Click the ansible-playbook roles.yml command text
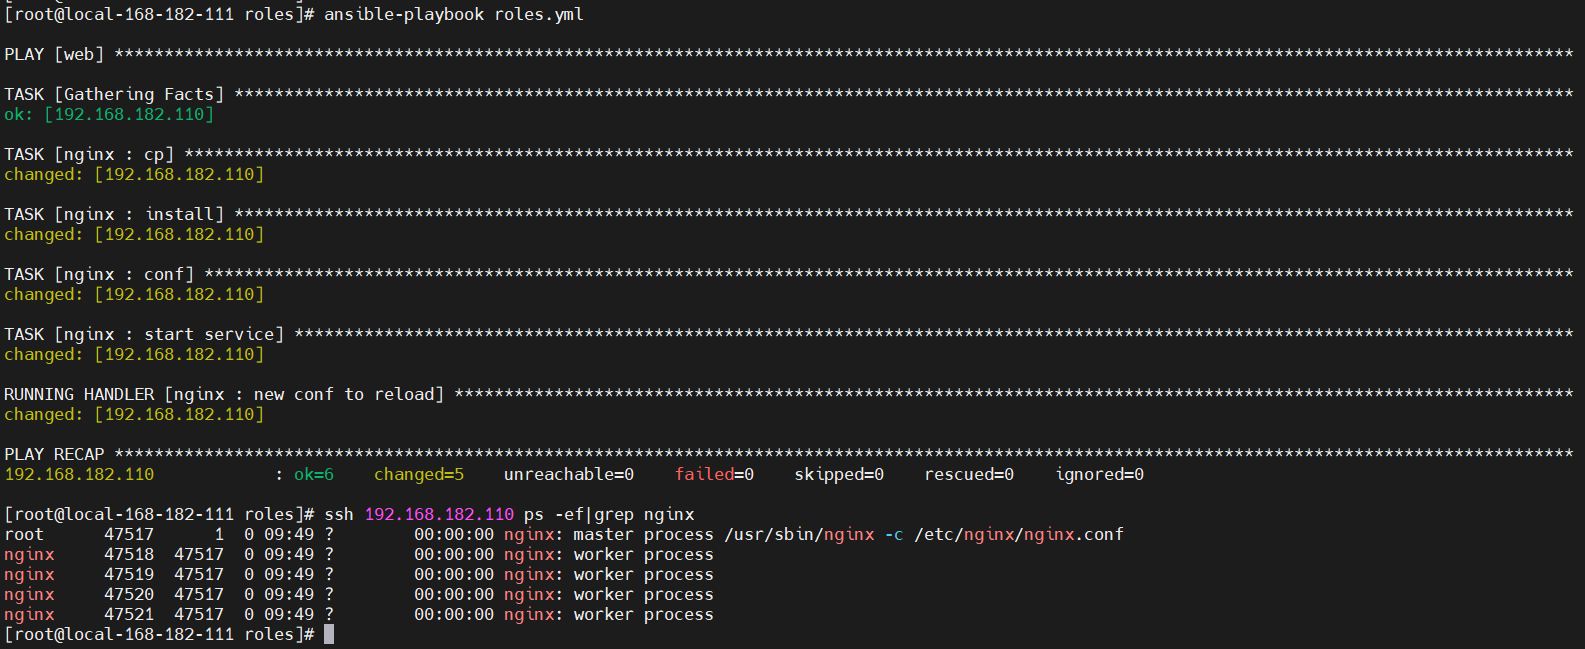The width and height of the screenshot is (1585, 649). click(x=453, y=14)
